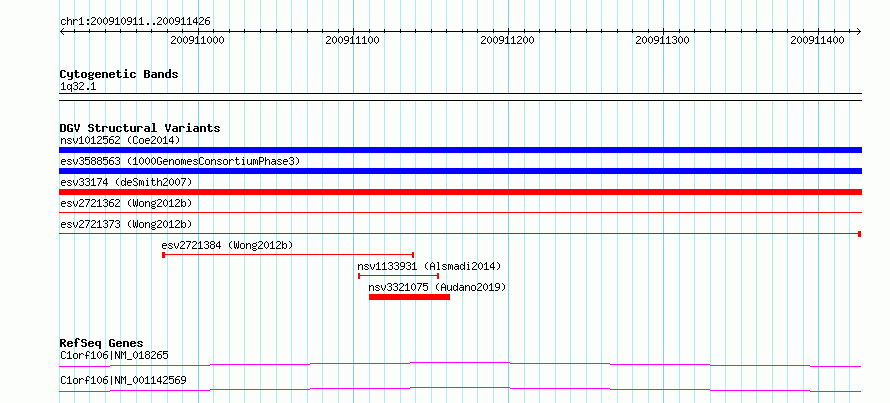Open the esv33174 (deSmith2007) label

coord(126,182)
